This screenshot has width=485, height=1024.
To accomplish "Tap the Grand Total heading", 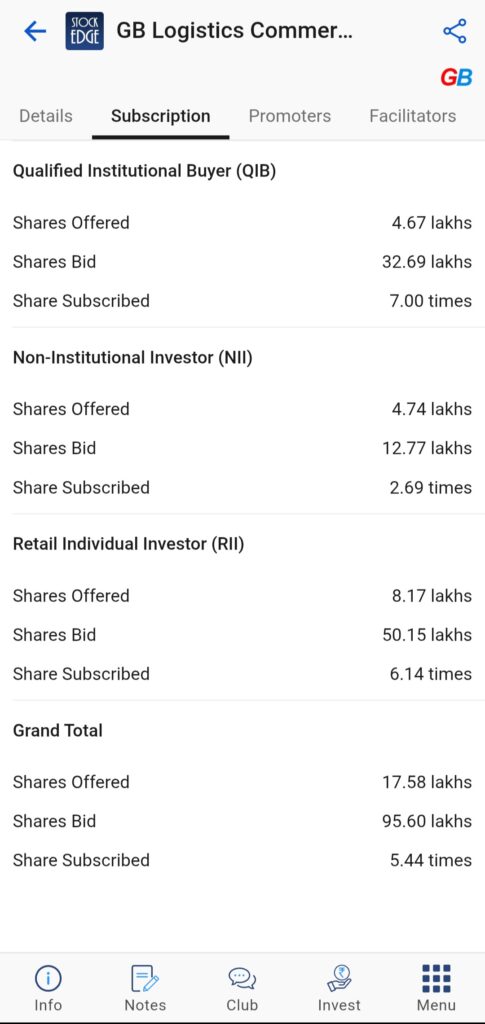I will point(58,730).
